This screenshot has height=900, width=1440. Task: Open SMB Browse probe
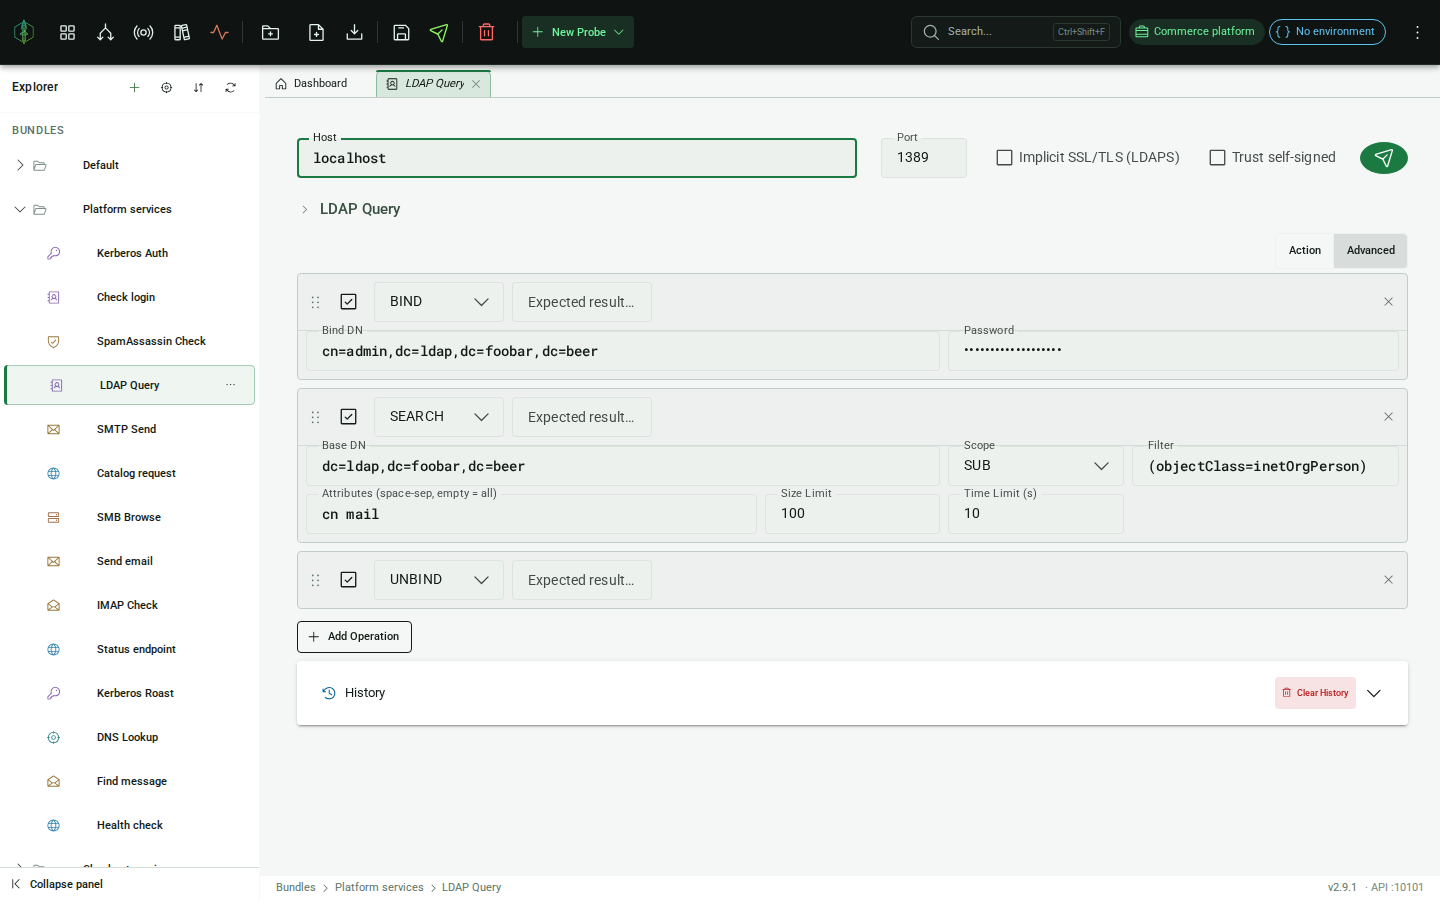coord(130,517)
